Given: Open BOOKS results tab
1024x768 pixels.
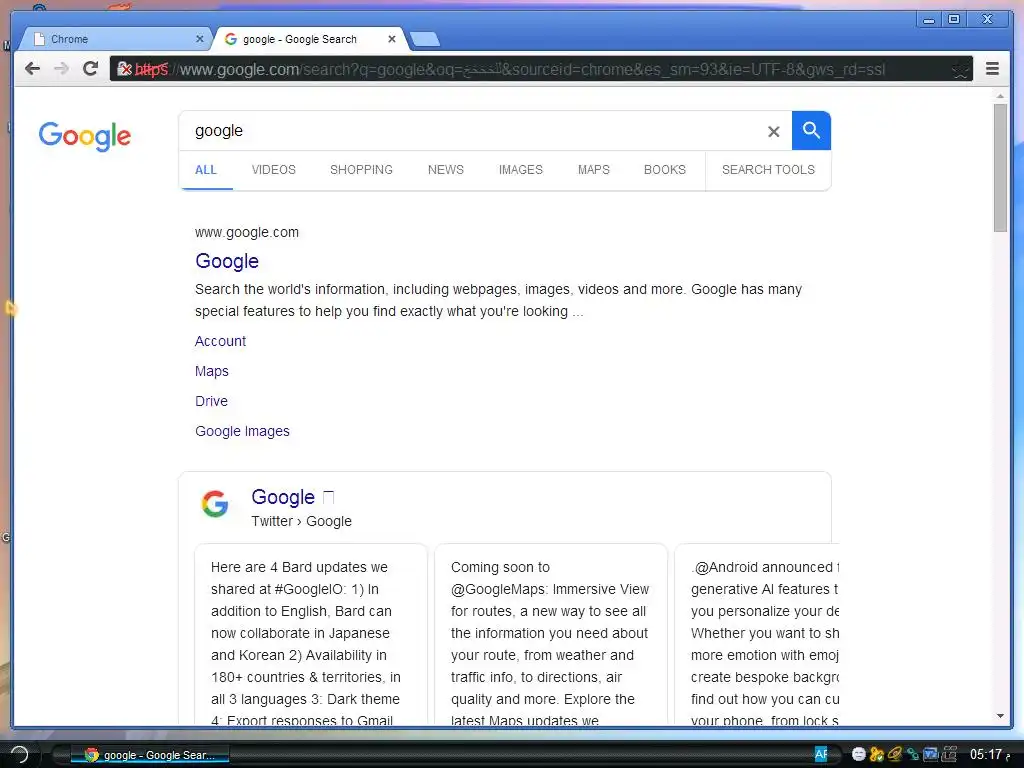Looking at the screenshot, I should [x=665, y=170].
